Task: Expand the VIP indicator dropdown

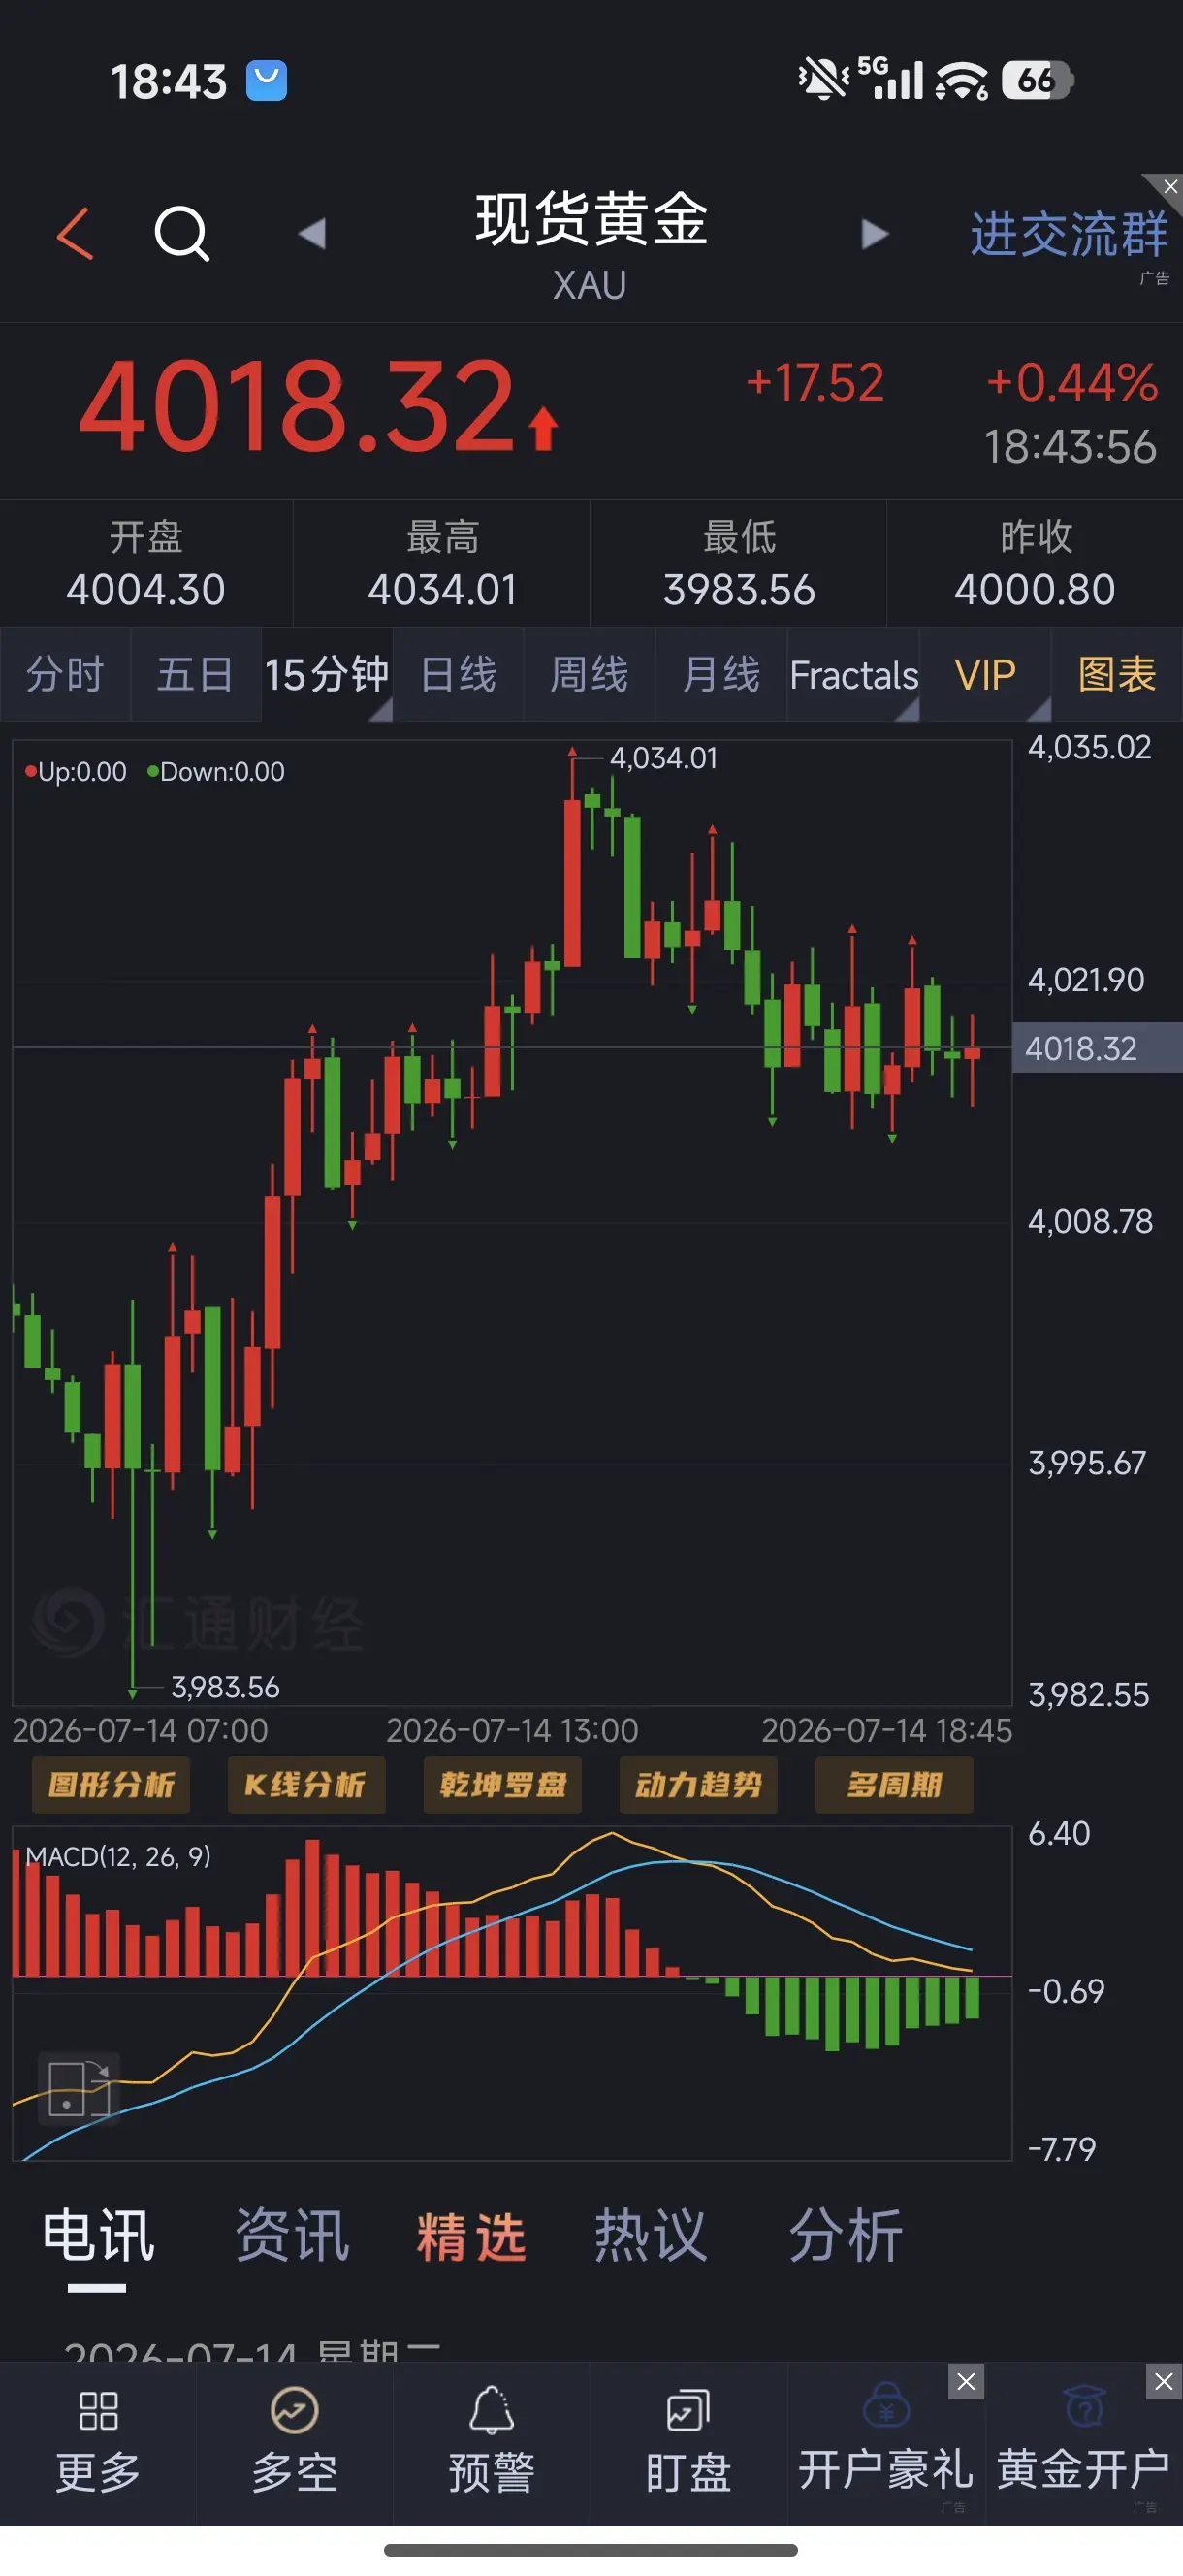Action: tap(985, 674)
